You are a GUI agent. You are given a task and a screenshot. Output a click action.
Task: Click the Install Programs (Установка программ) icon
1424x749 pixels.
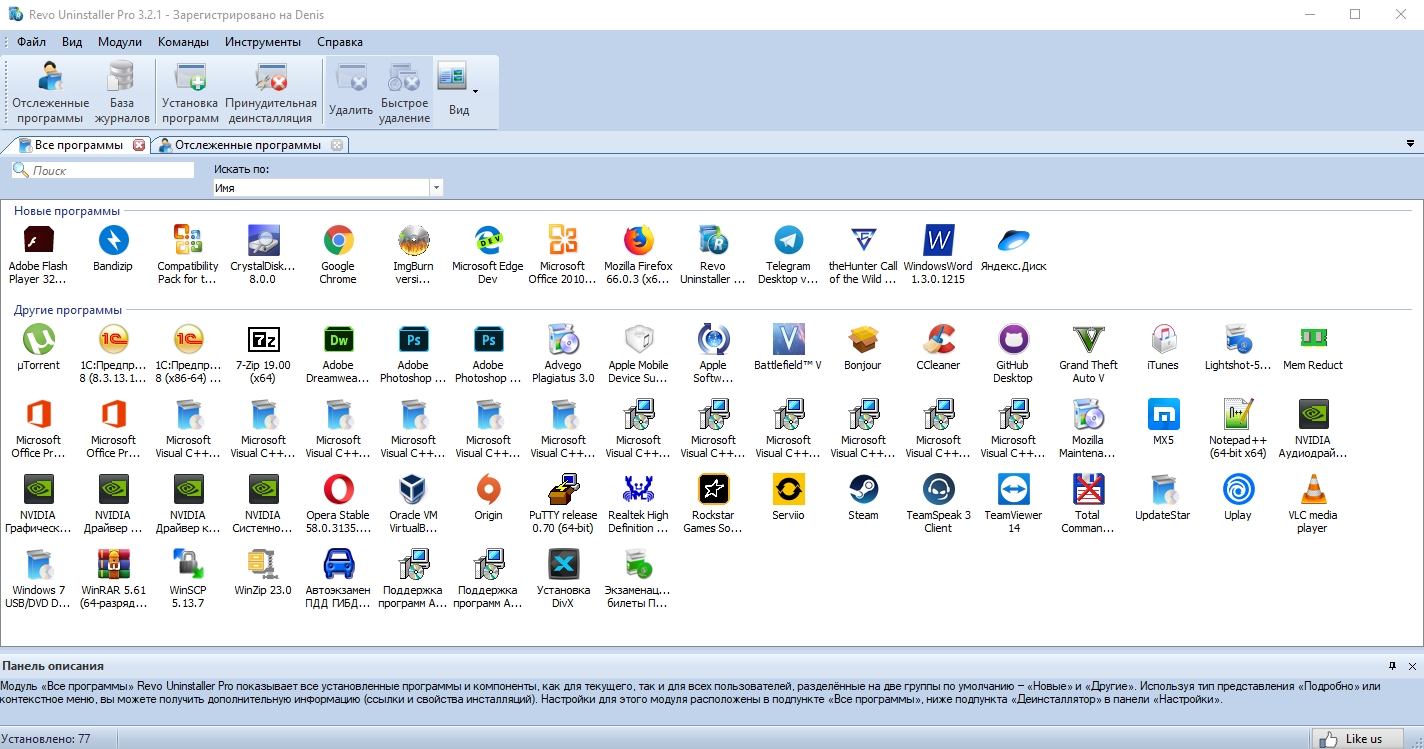190,92
